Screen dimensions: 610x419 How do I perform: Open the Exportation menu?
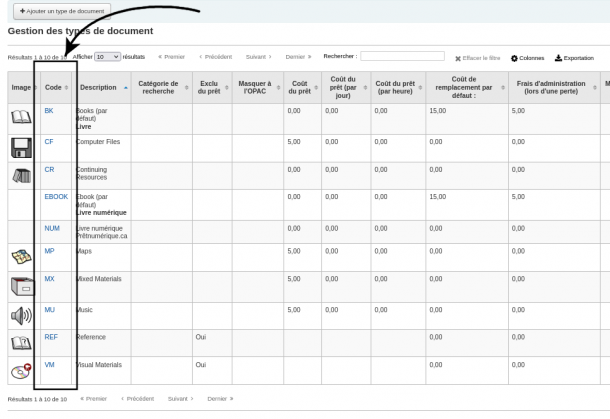coord(573,58)
